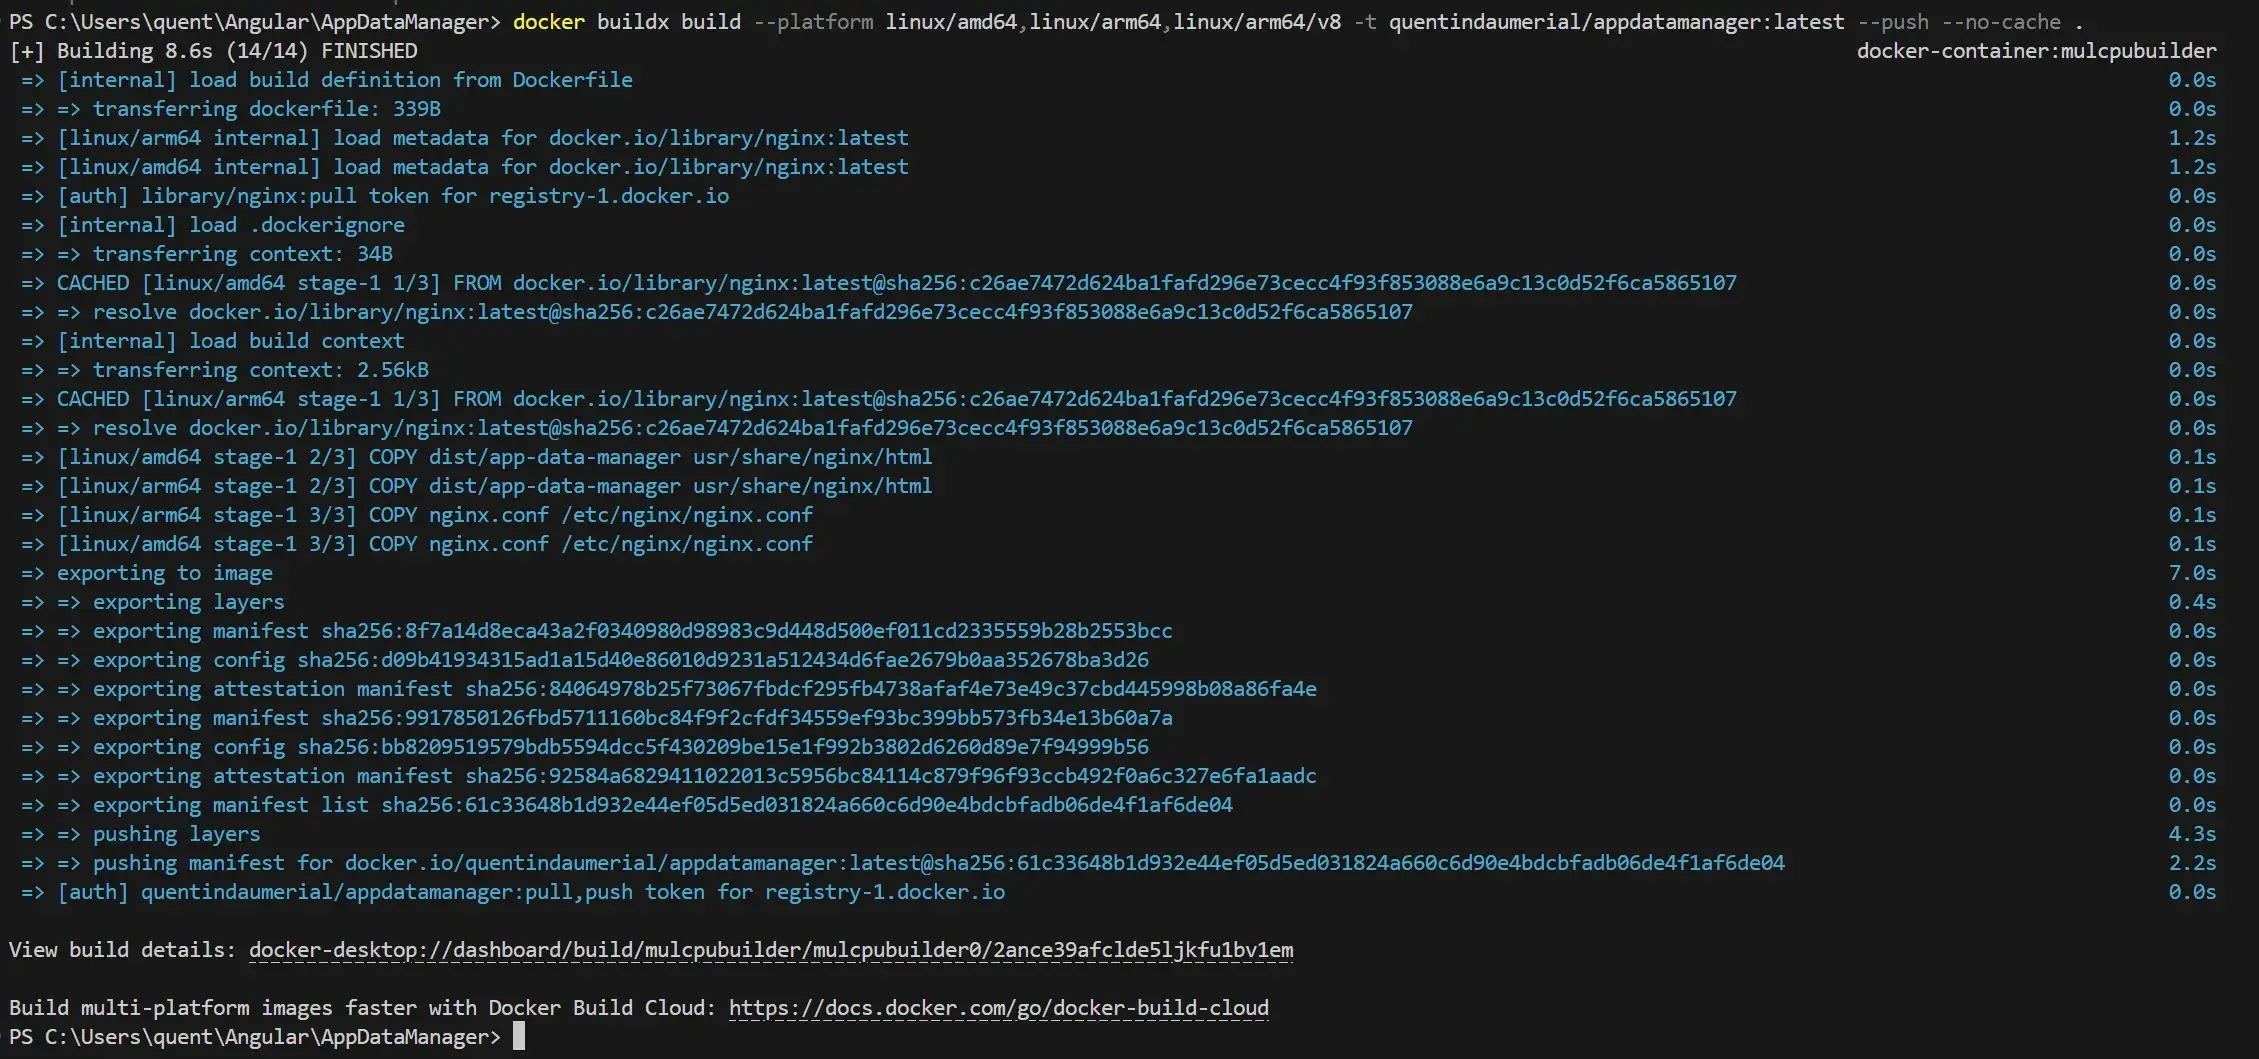Screen dimensions: 2259x1059
Task: Click the 7.0s duration for exporting to image
Action: (x=2191, y=573)
